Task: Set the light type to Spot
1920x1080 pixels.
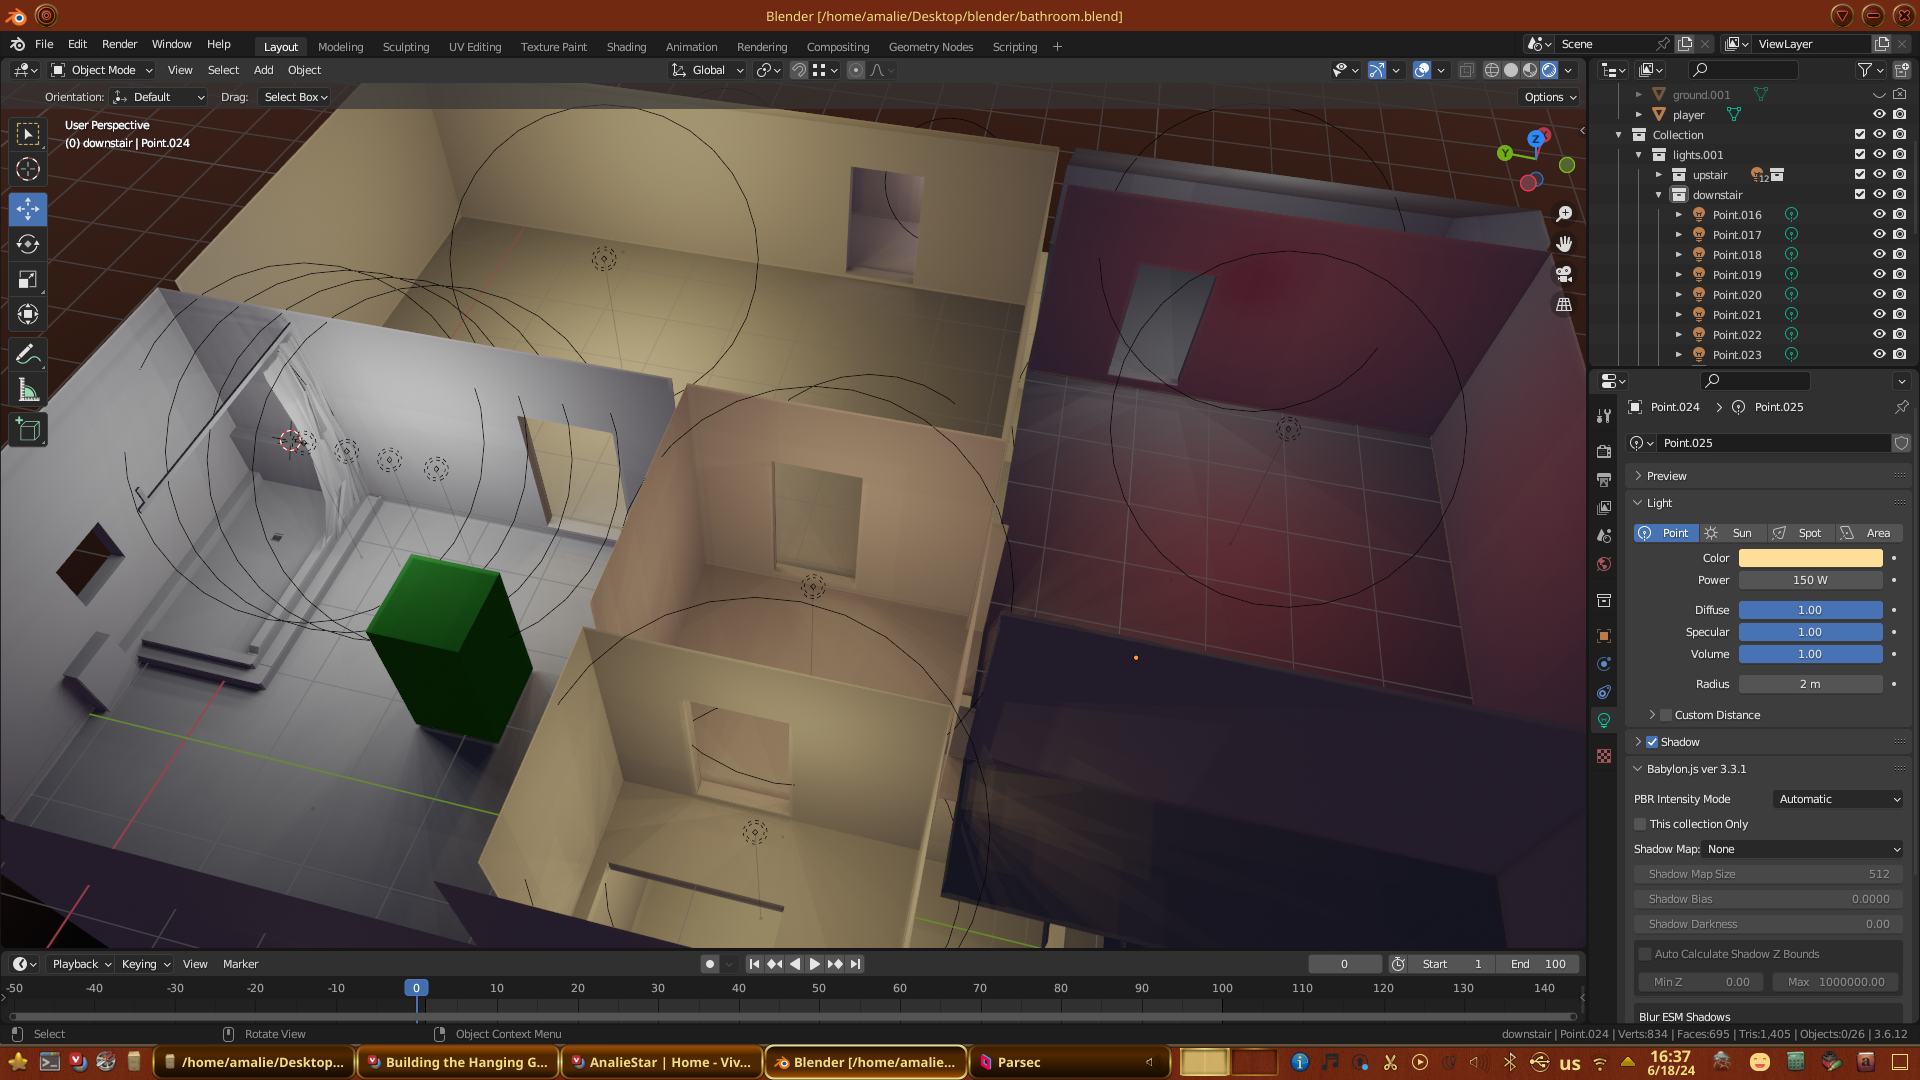Action: click(1800, 533)
